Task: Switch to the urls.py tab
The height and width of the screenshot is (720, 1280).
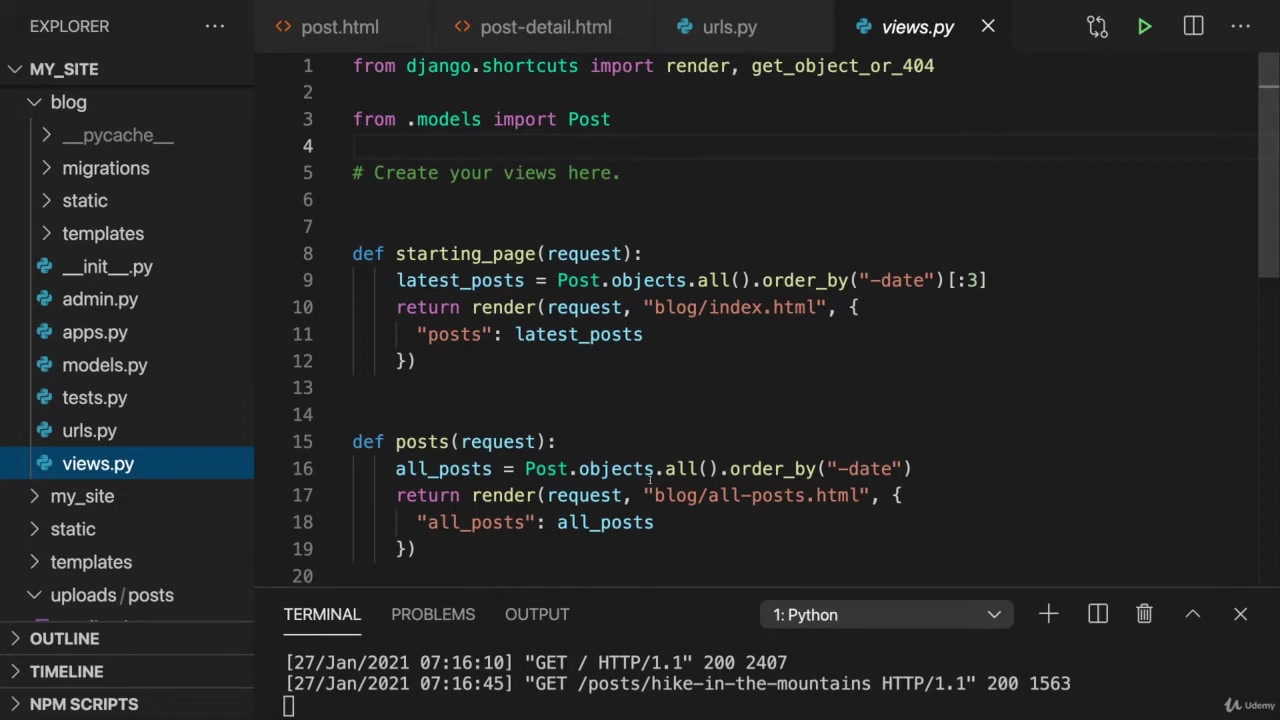Action: click(729, 27)
